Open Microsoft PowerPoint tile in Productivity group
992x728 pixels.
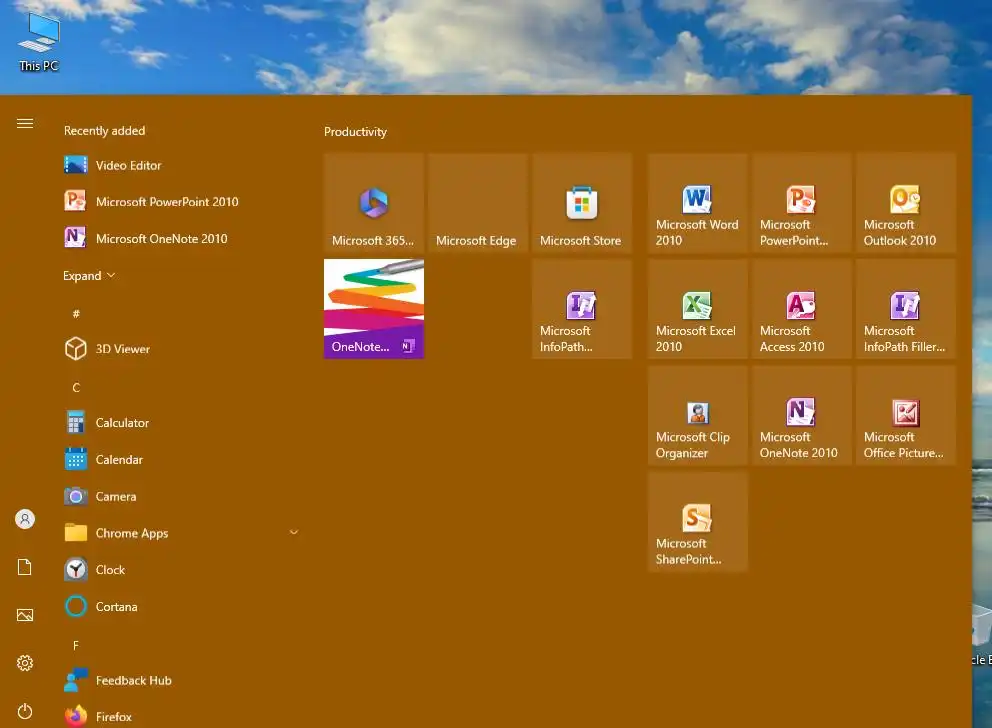coord(802,203)
